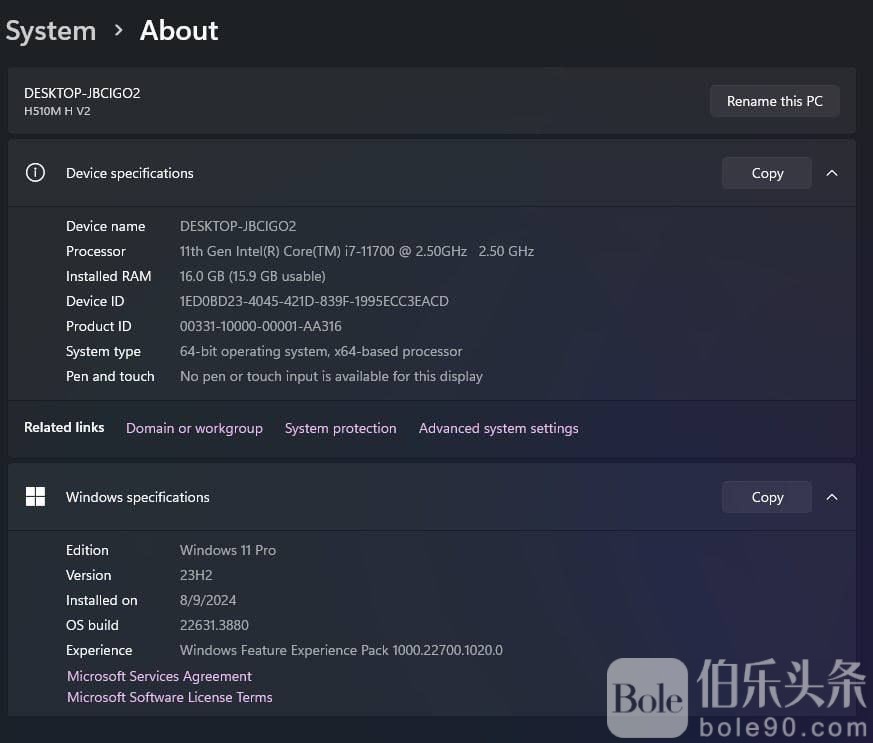Click the Installed RAM label
The height and width of the screenshot is (743, 873).
pos(109,276)
